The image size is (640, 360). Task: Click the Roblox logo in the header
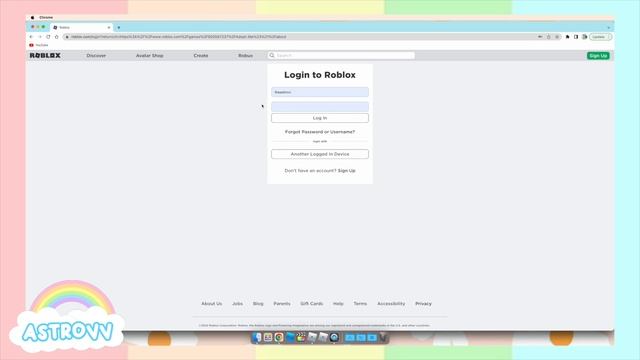click(45, 56)
